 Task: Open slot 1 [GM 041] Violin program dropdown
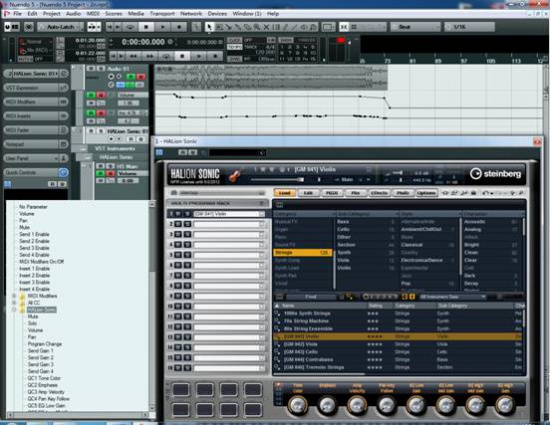pos(262,214)
